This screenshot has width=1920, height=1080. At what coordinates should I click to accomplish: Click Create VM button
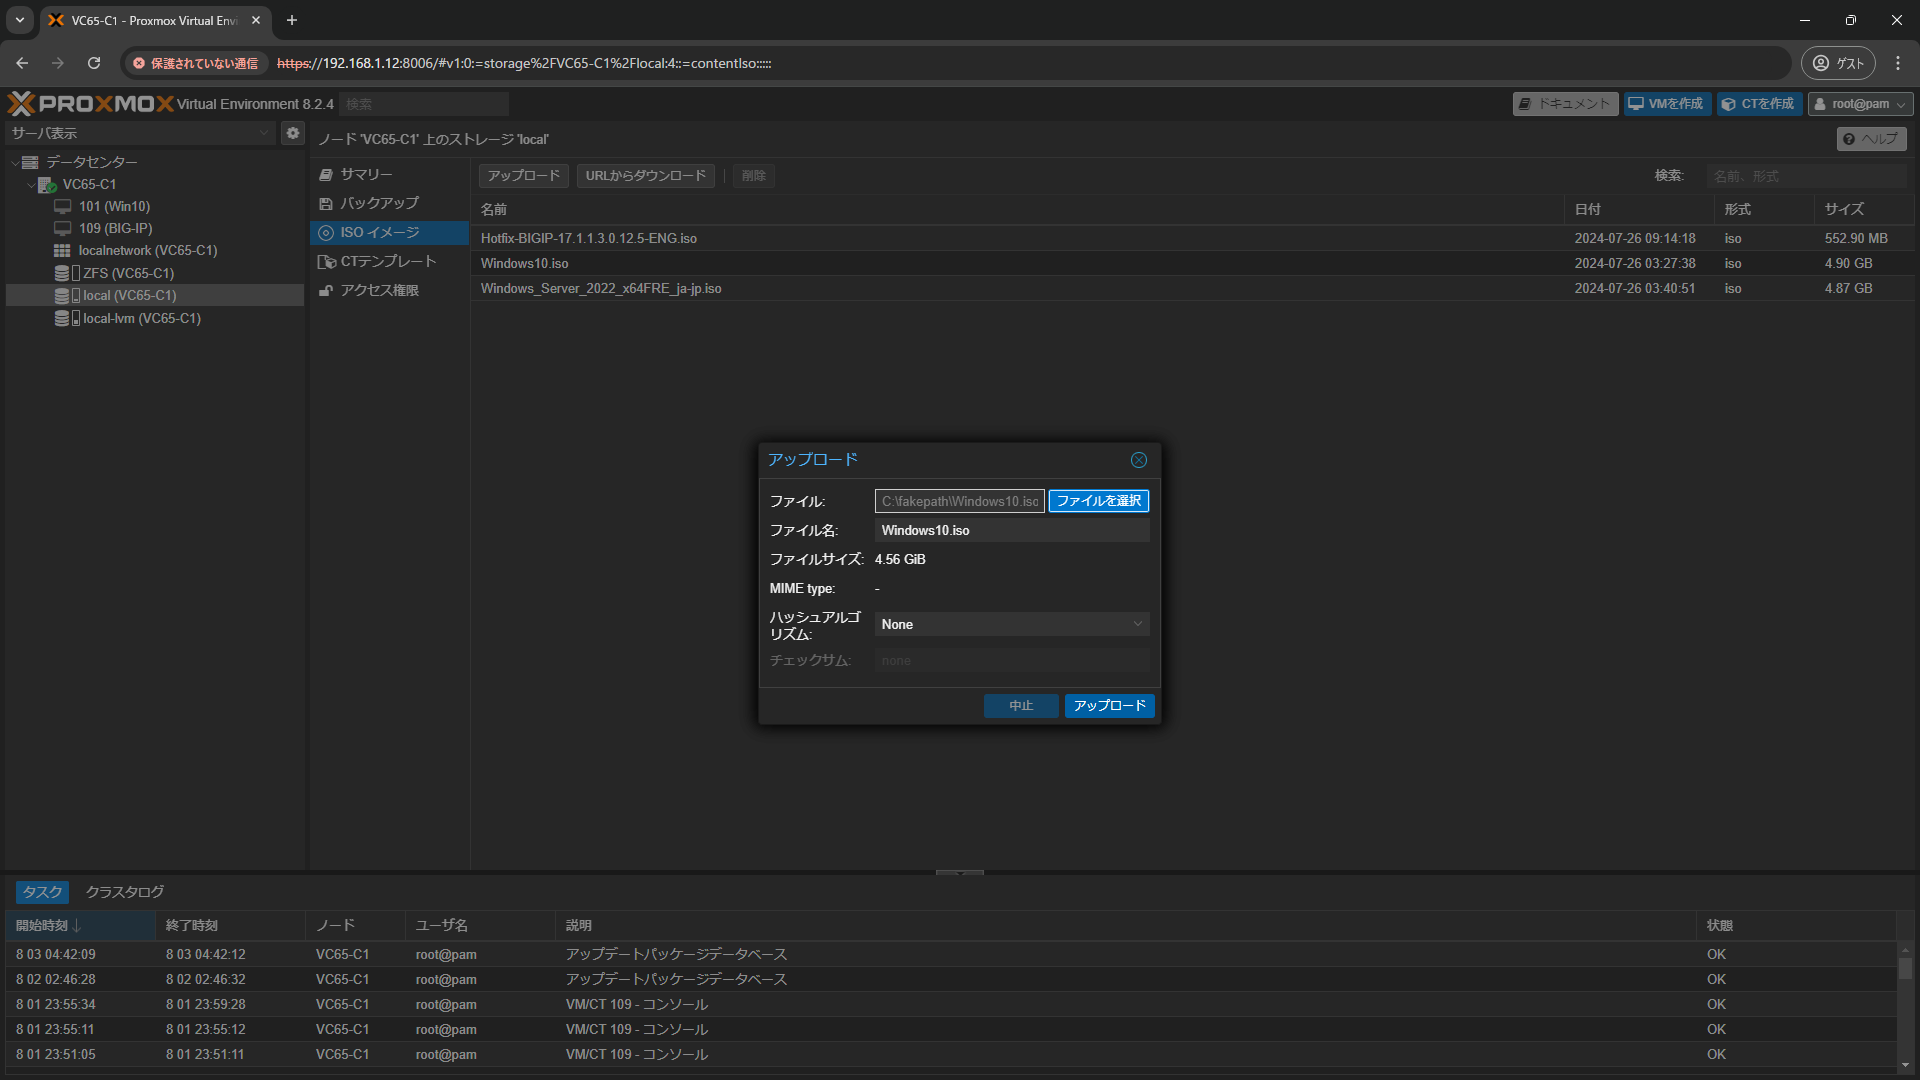(x=1666, y=104)
